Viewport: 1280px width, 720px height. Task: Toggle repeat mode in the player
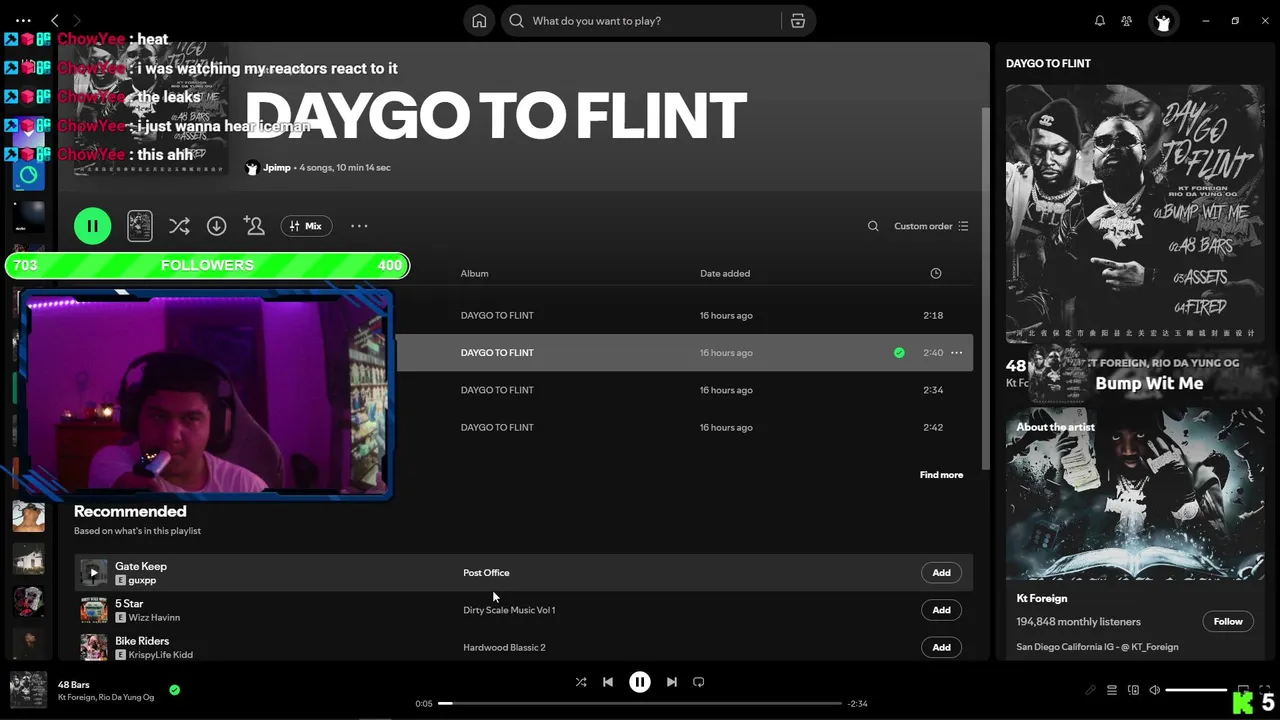coord(699,682)
